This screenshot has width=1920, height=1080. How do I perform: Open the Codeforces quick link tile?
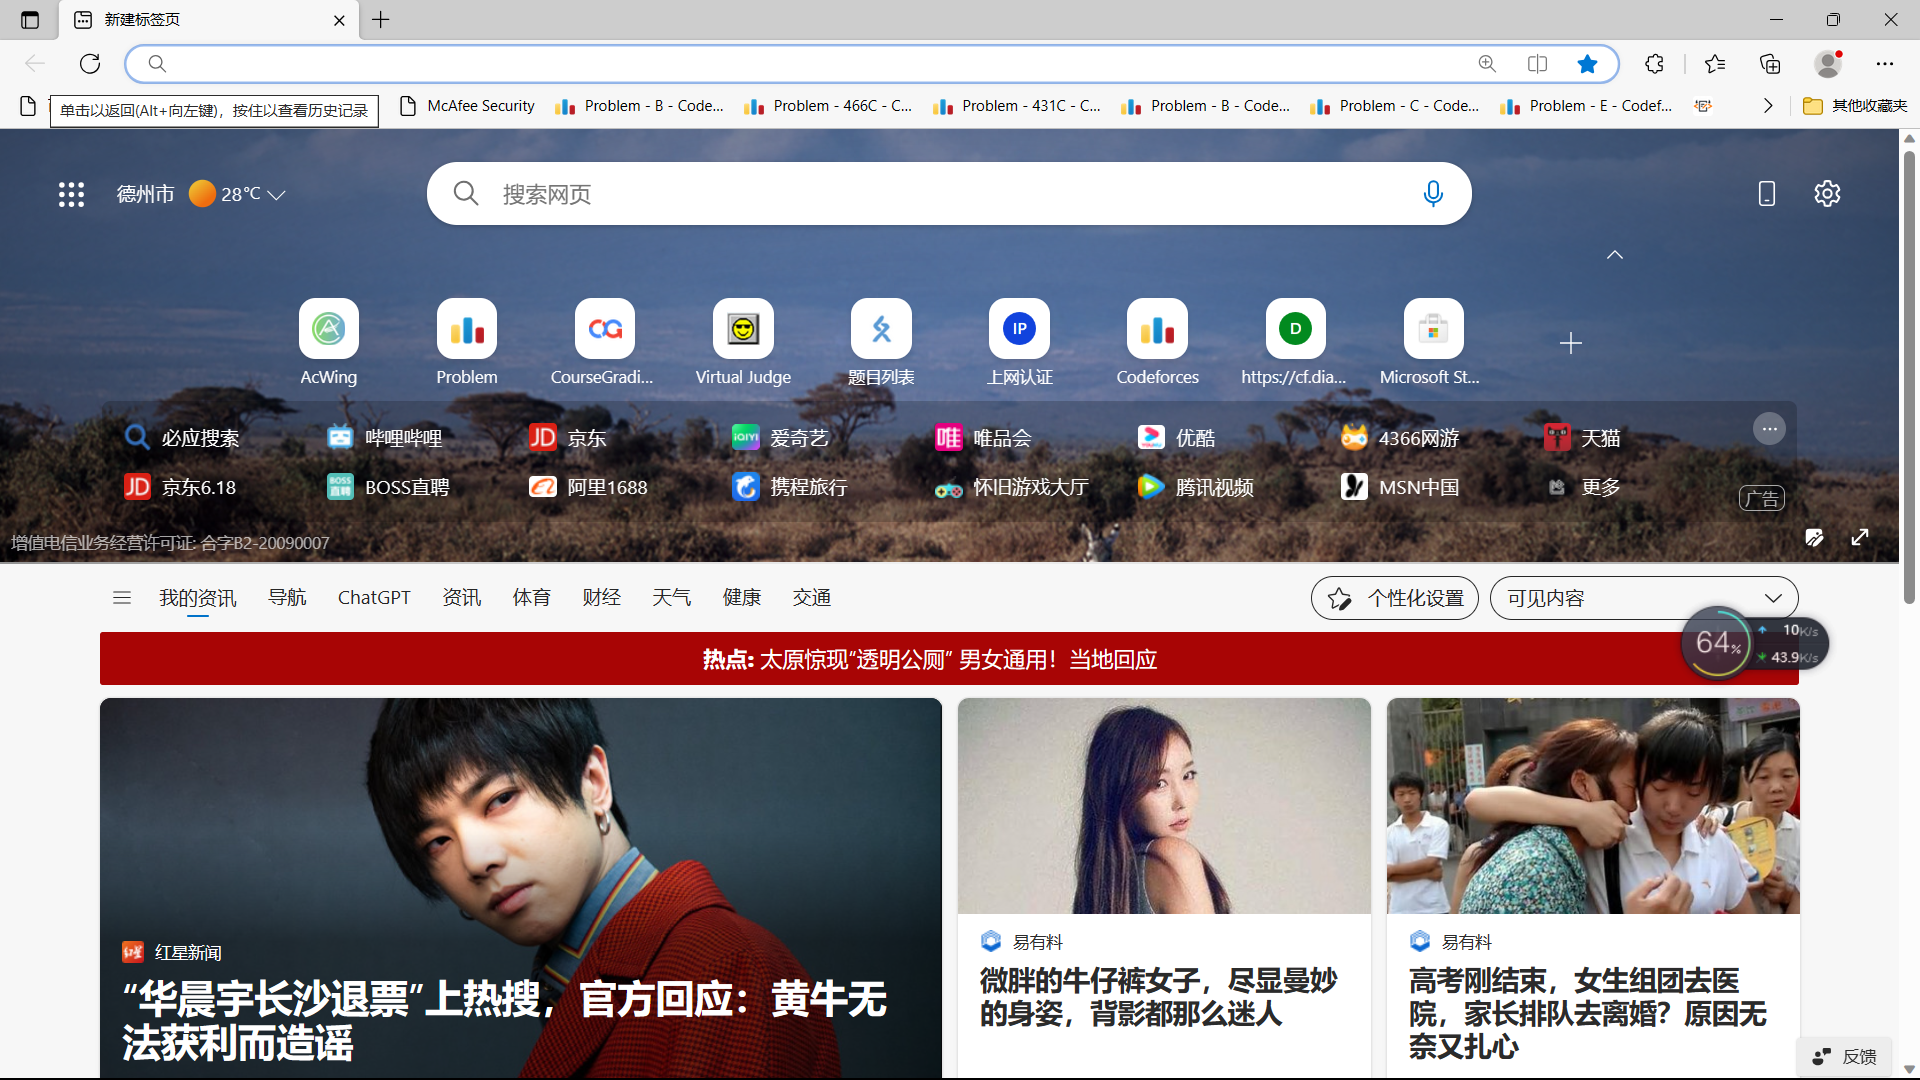point(1157,330)
